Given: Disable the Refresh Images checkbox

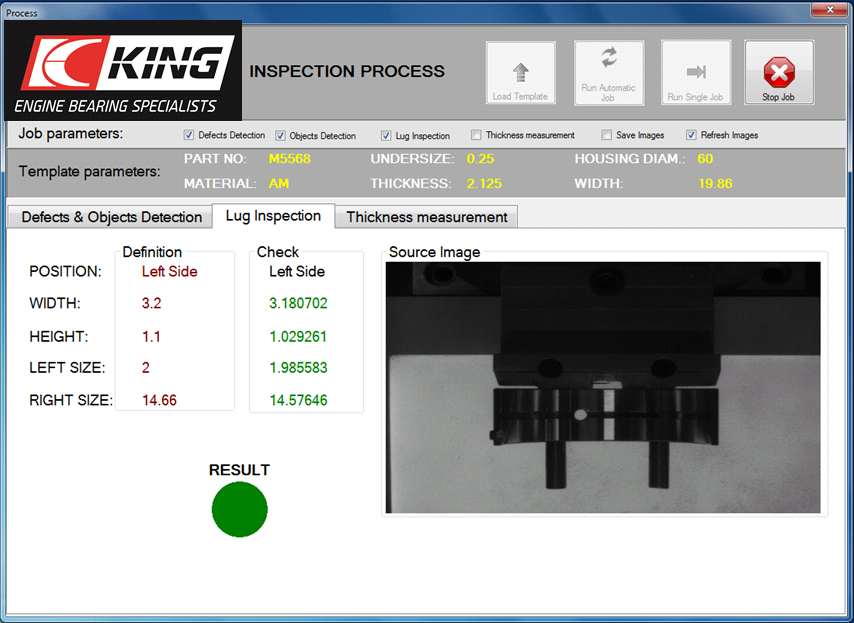Looking at the screenshot, I should pos(691,135).
